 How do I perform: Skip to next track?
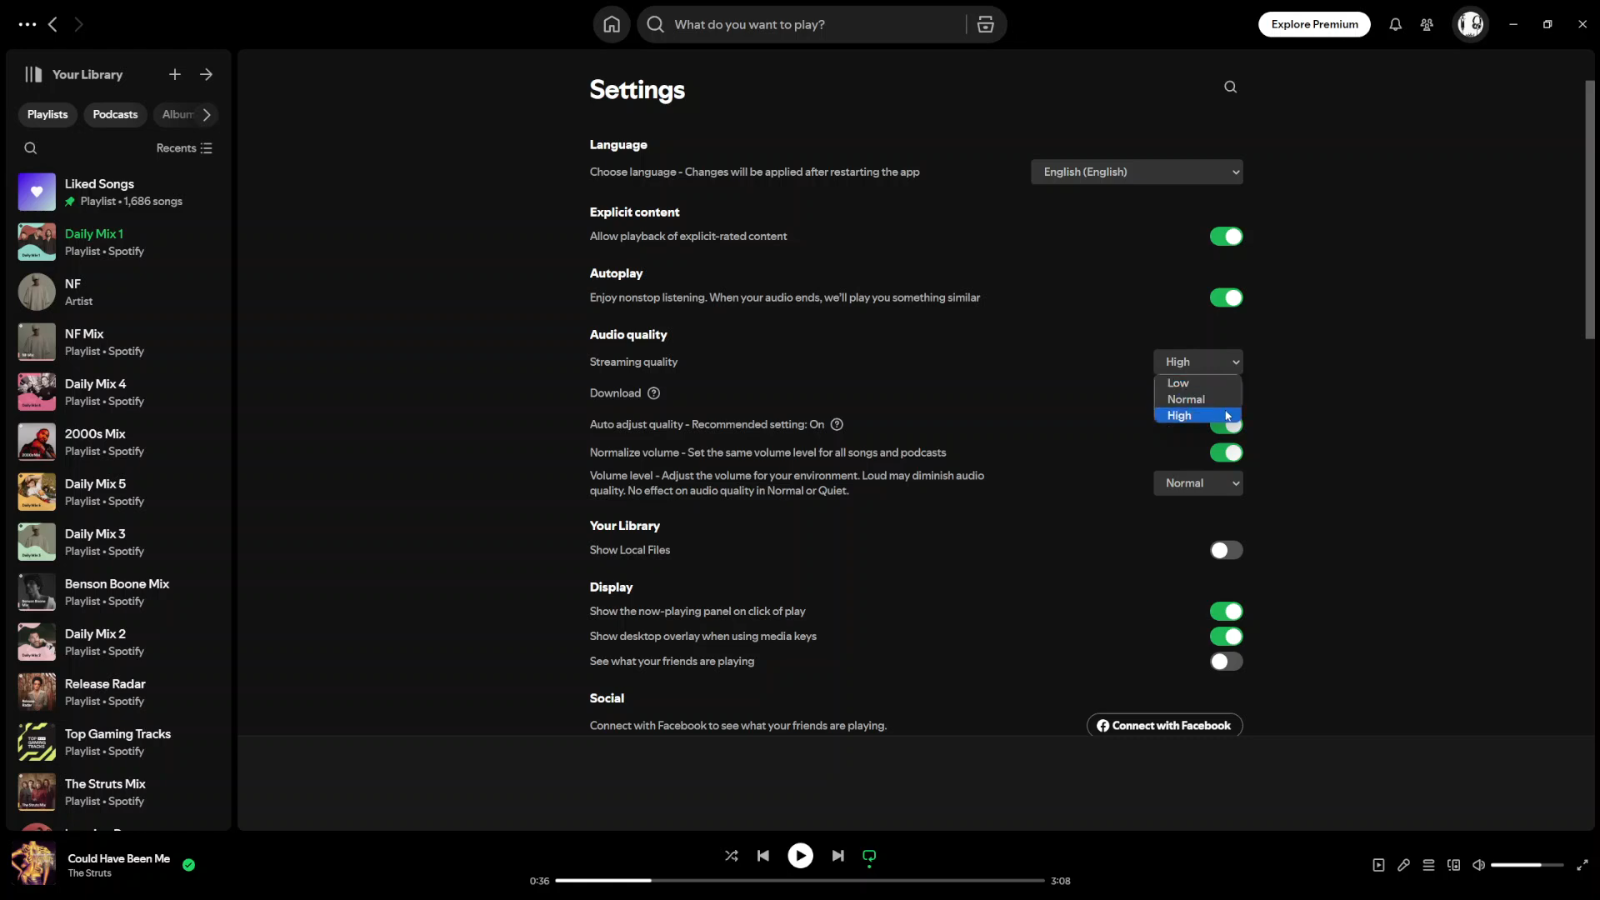click(x=838, y=856)
